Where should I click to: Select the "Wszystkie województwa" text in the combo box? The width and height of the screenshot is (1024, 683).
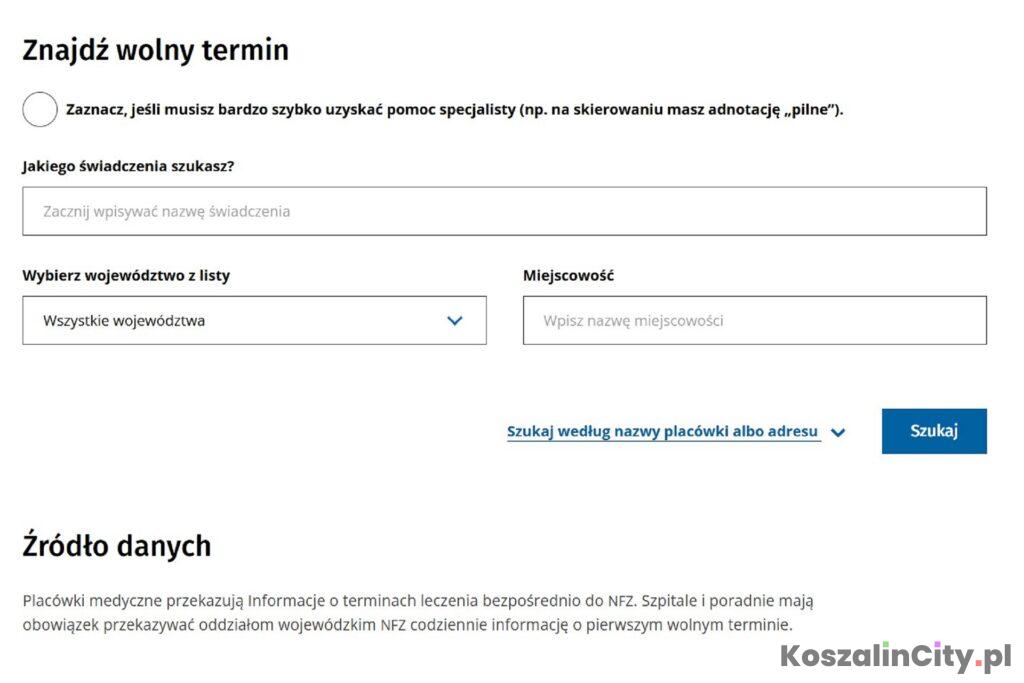(124, 321)
